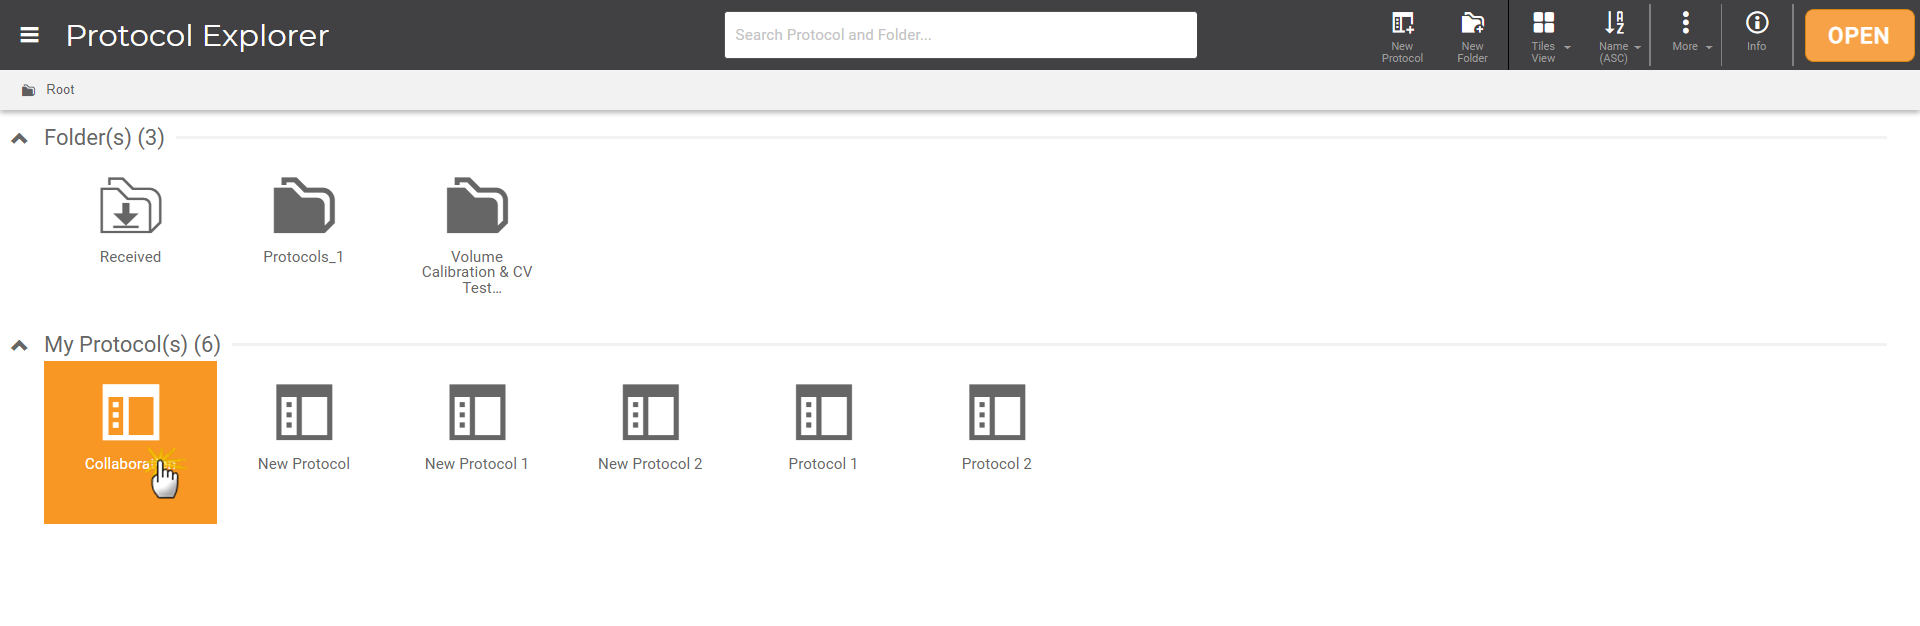
Task: Open the hamburger navigation menu
Action: click(30, 35)
